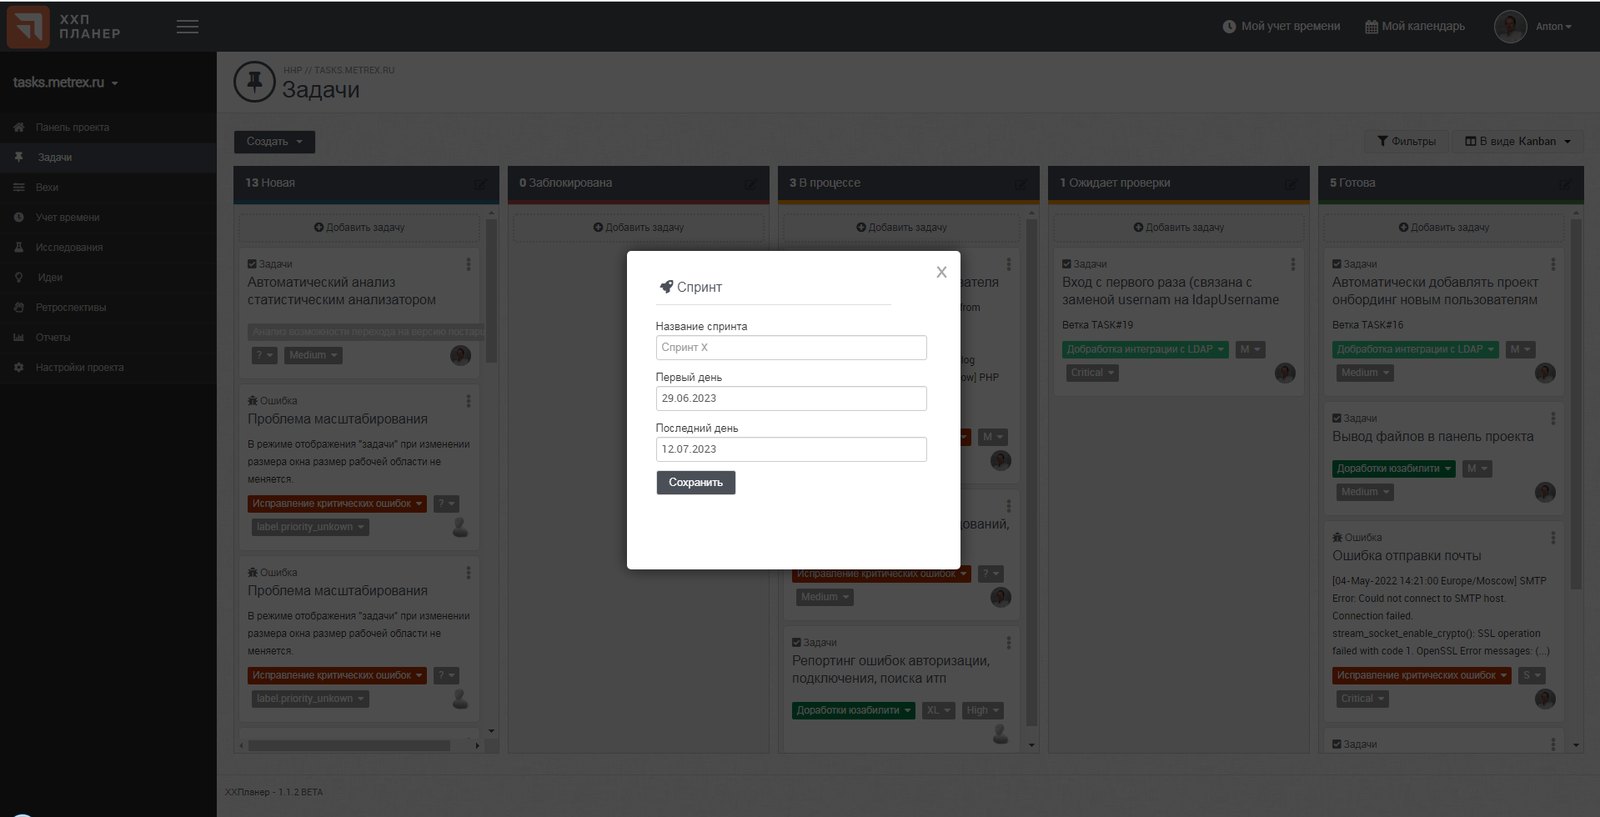
Task: Click the Последний день date field
Action: click(x=791, y=449)
